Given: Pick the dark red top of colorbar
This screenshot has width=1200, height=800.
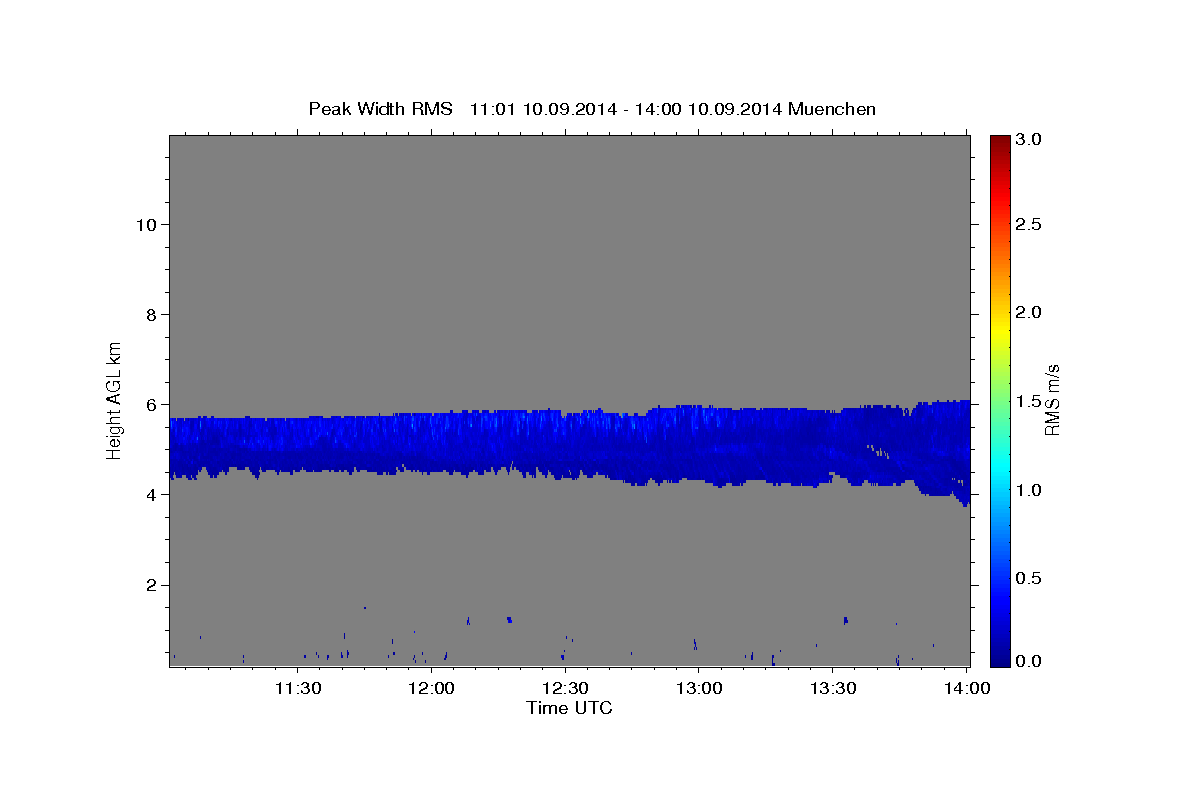Looking at the screenshot, I should tap(999, 142).
